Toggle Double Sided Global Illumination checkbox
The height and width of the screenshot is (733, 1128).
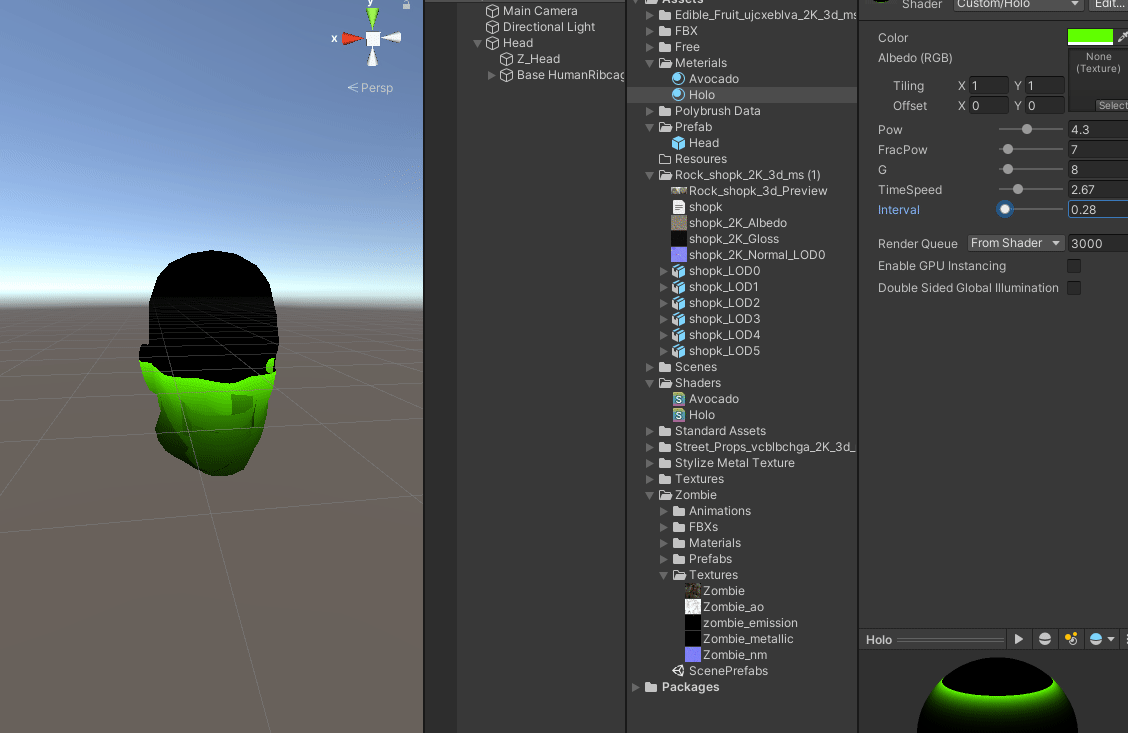point(1074,288)
